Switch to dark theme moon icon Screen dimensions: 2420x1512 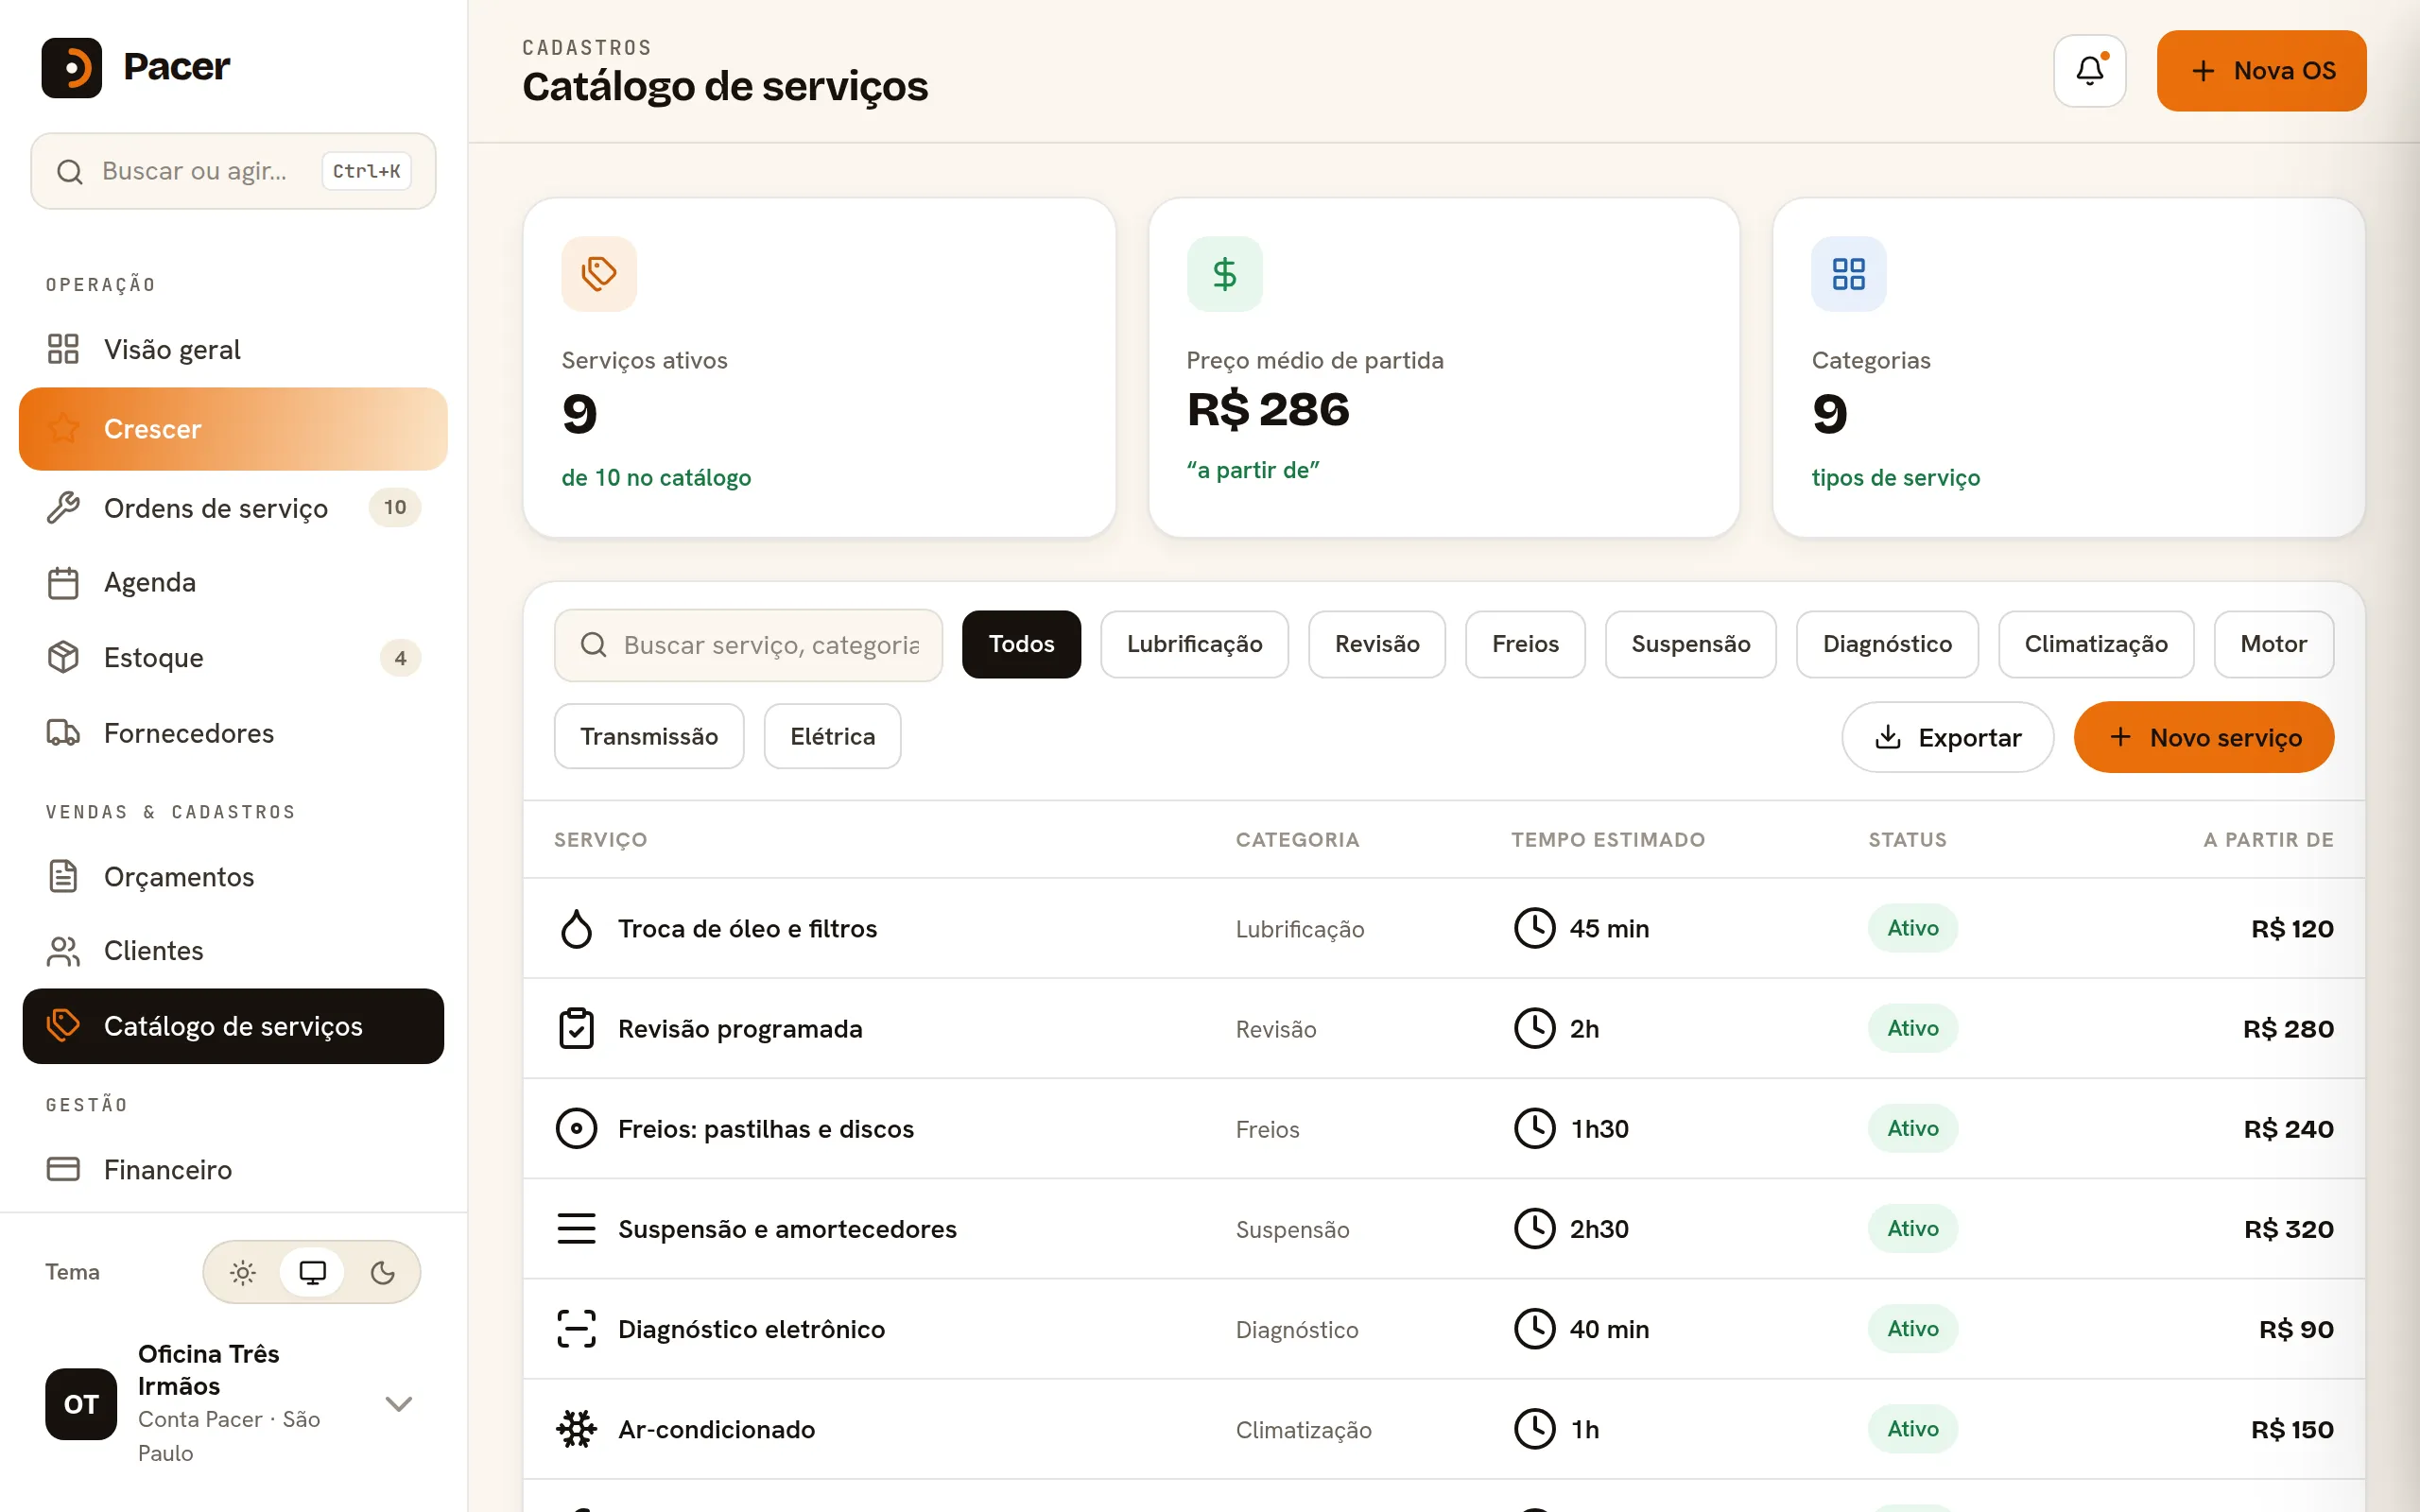tap(383, 1272)
